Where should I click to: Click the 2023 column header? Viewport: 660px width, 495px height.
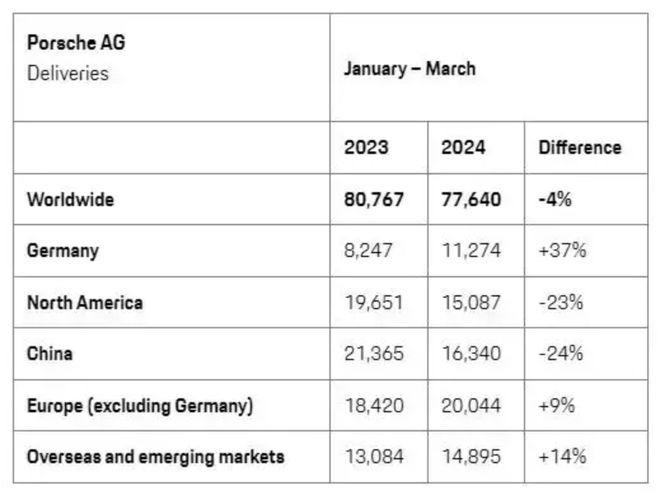click(x=366, y=148)
